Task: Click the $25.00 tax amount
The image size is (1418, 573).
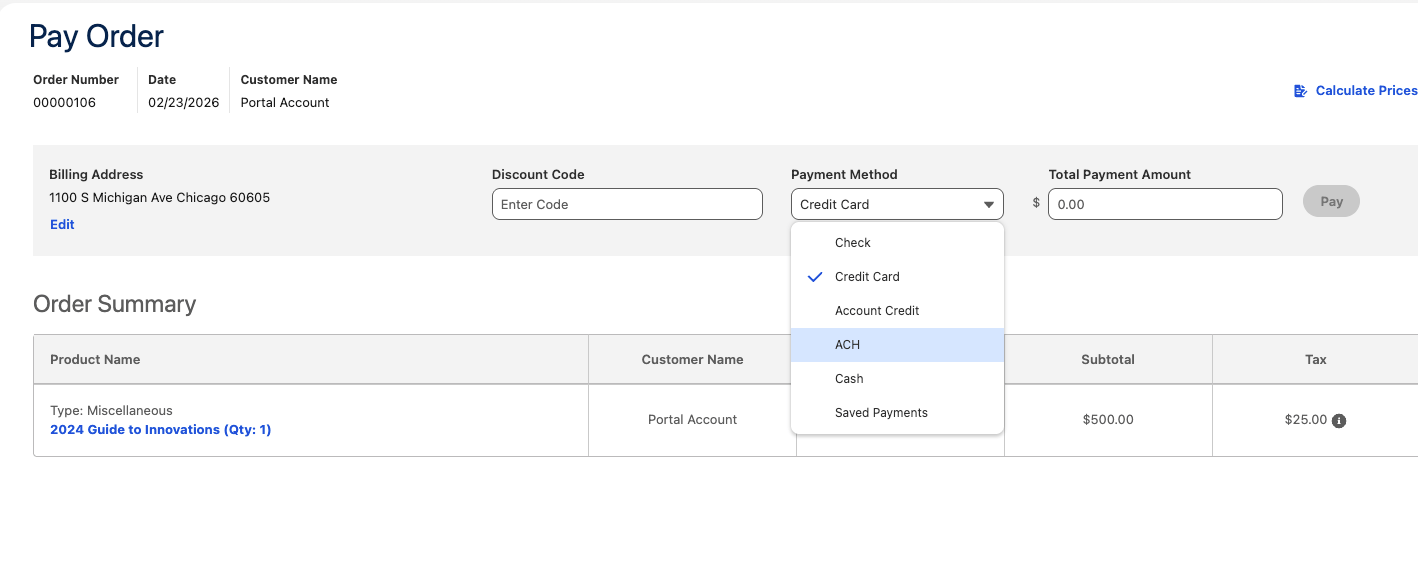Action: (x=1306, y=420)
